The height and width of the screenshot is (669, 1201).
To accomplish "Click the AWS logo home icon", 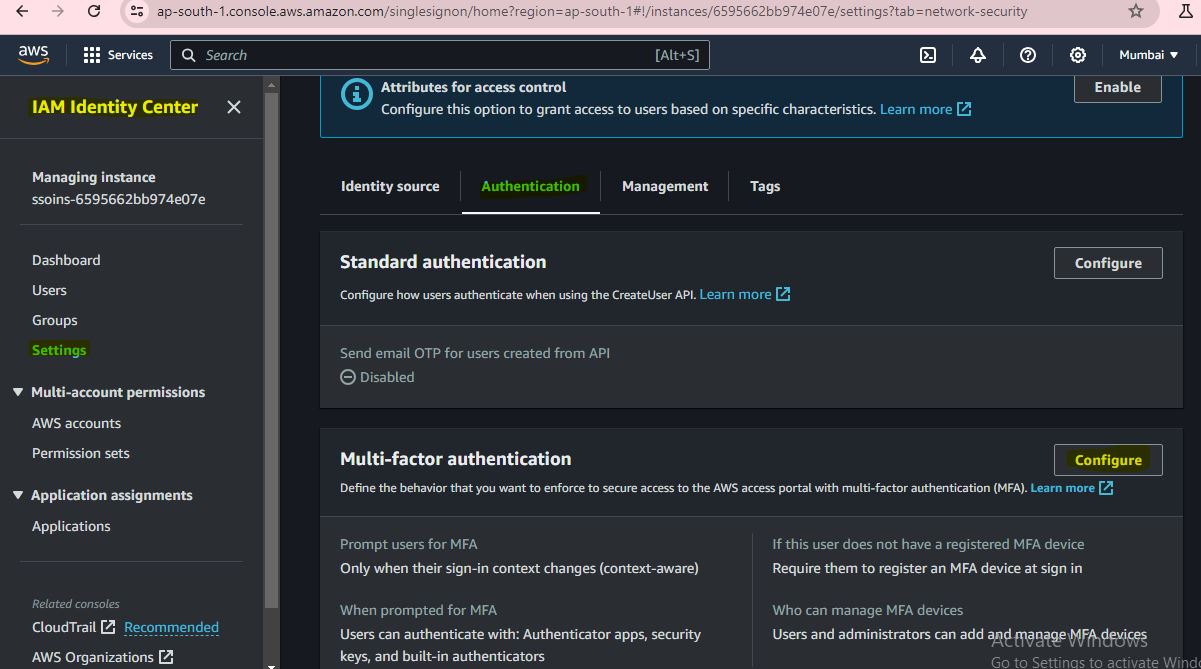I will (33, 55).
